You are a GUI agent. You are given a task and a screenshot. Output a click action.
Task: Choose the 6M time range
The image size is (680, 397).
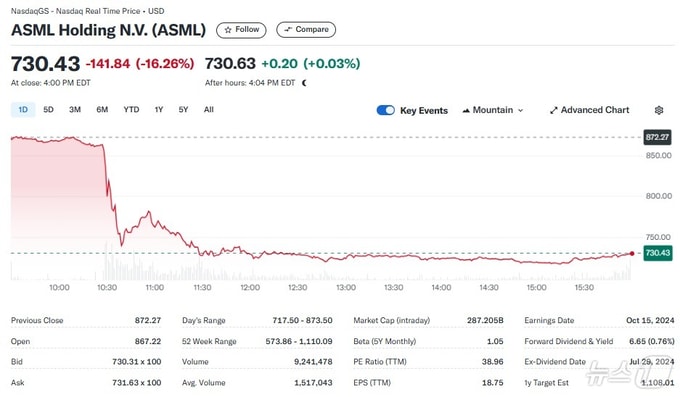[x=102, y=110]
